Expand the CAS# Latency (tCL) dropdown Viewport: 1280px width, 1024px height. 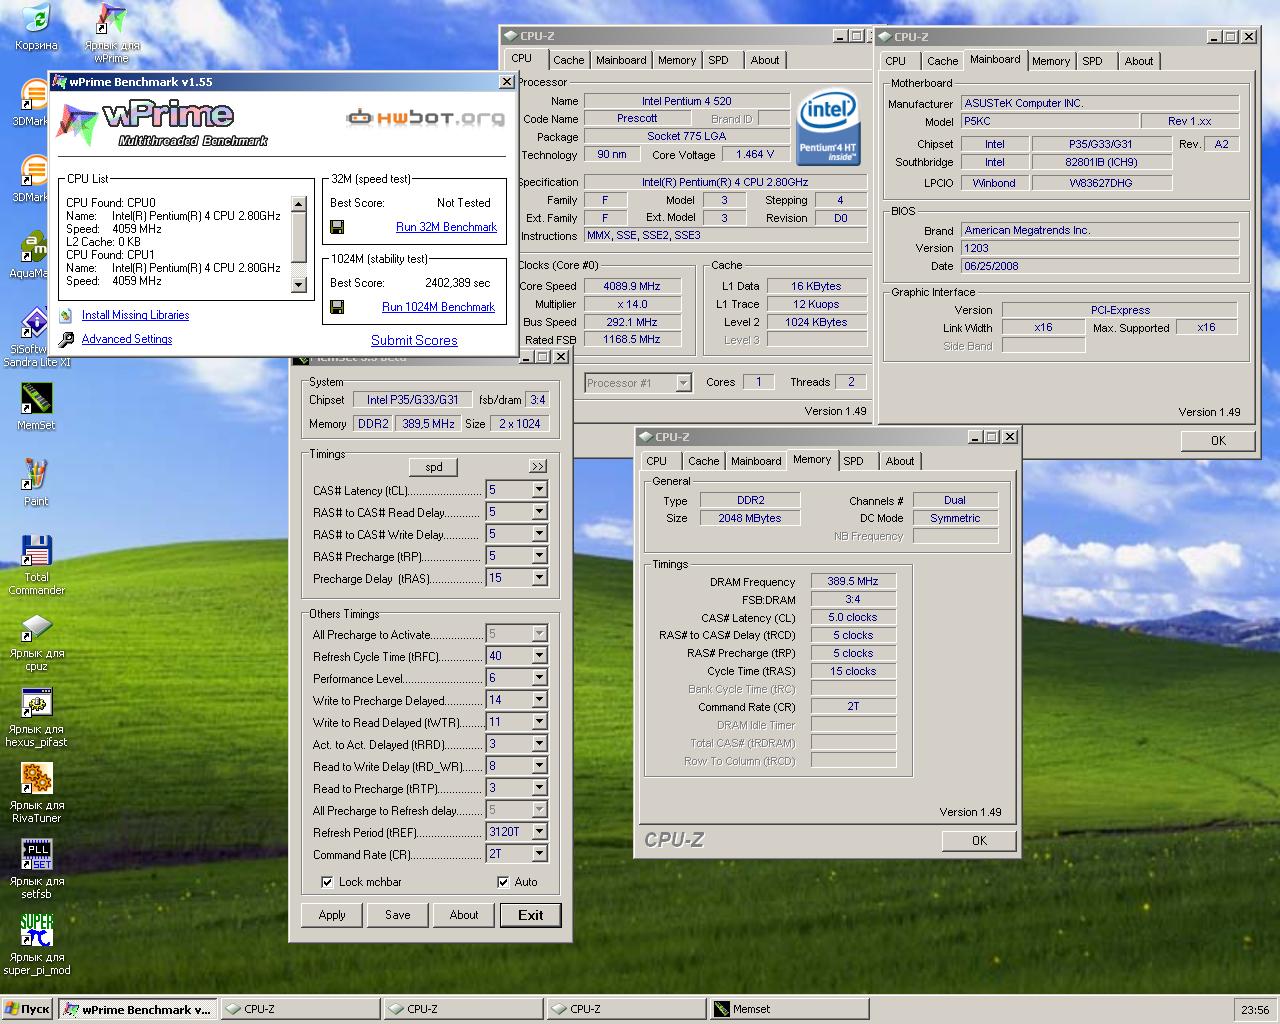point(539,490)
